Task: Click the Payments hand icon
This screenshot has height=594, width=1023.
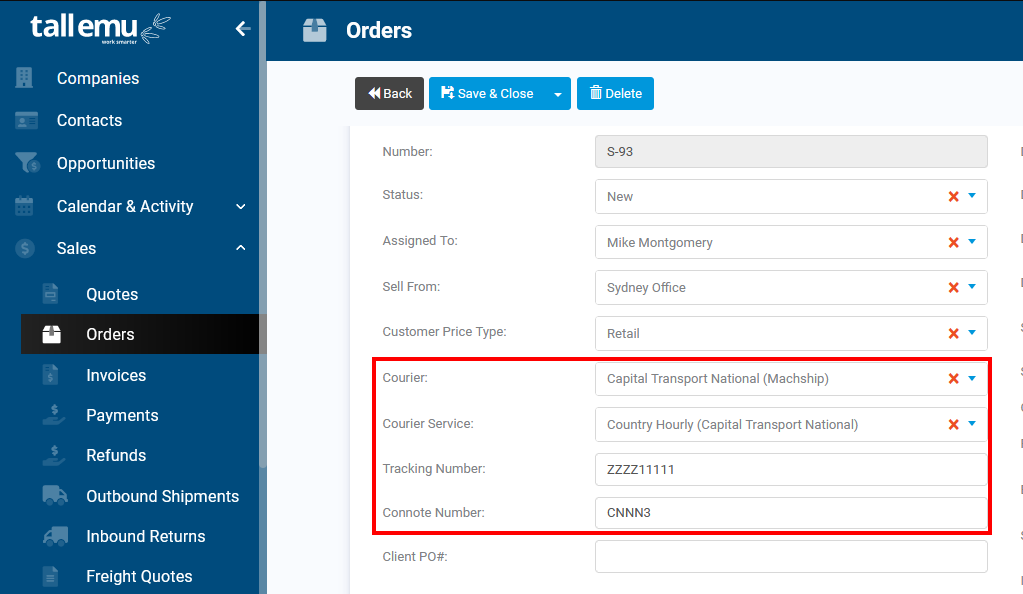Action: pyautogui.click(x=53, y=414)
